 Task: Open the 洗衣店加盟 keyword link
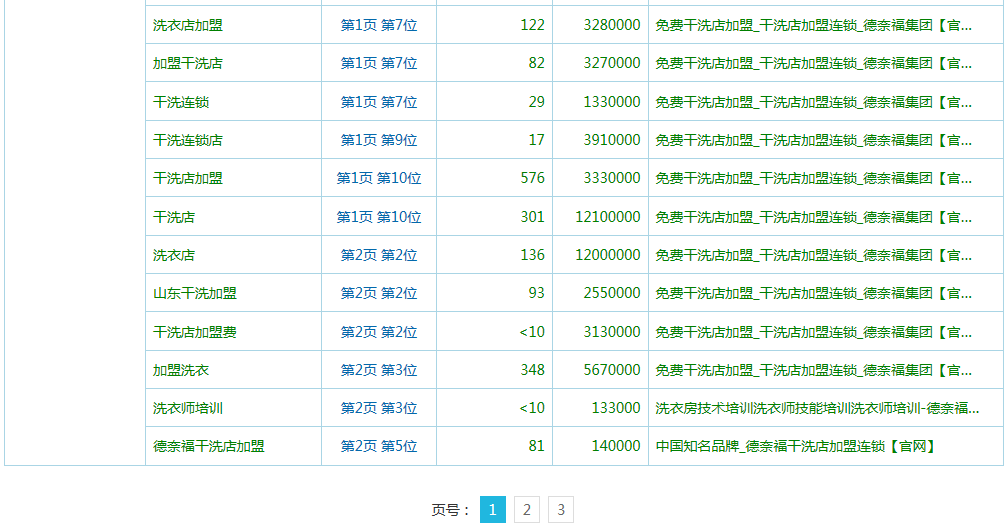(x=188, y=25)
